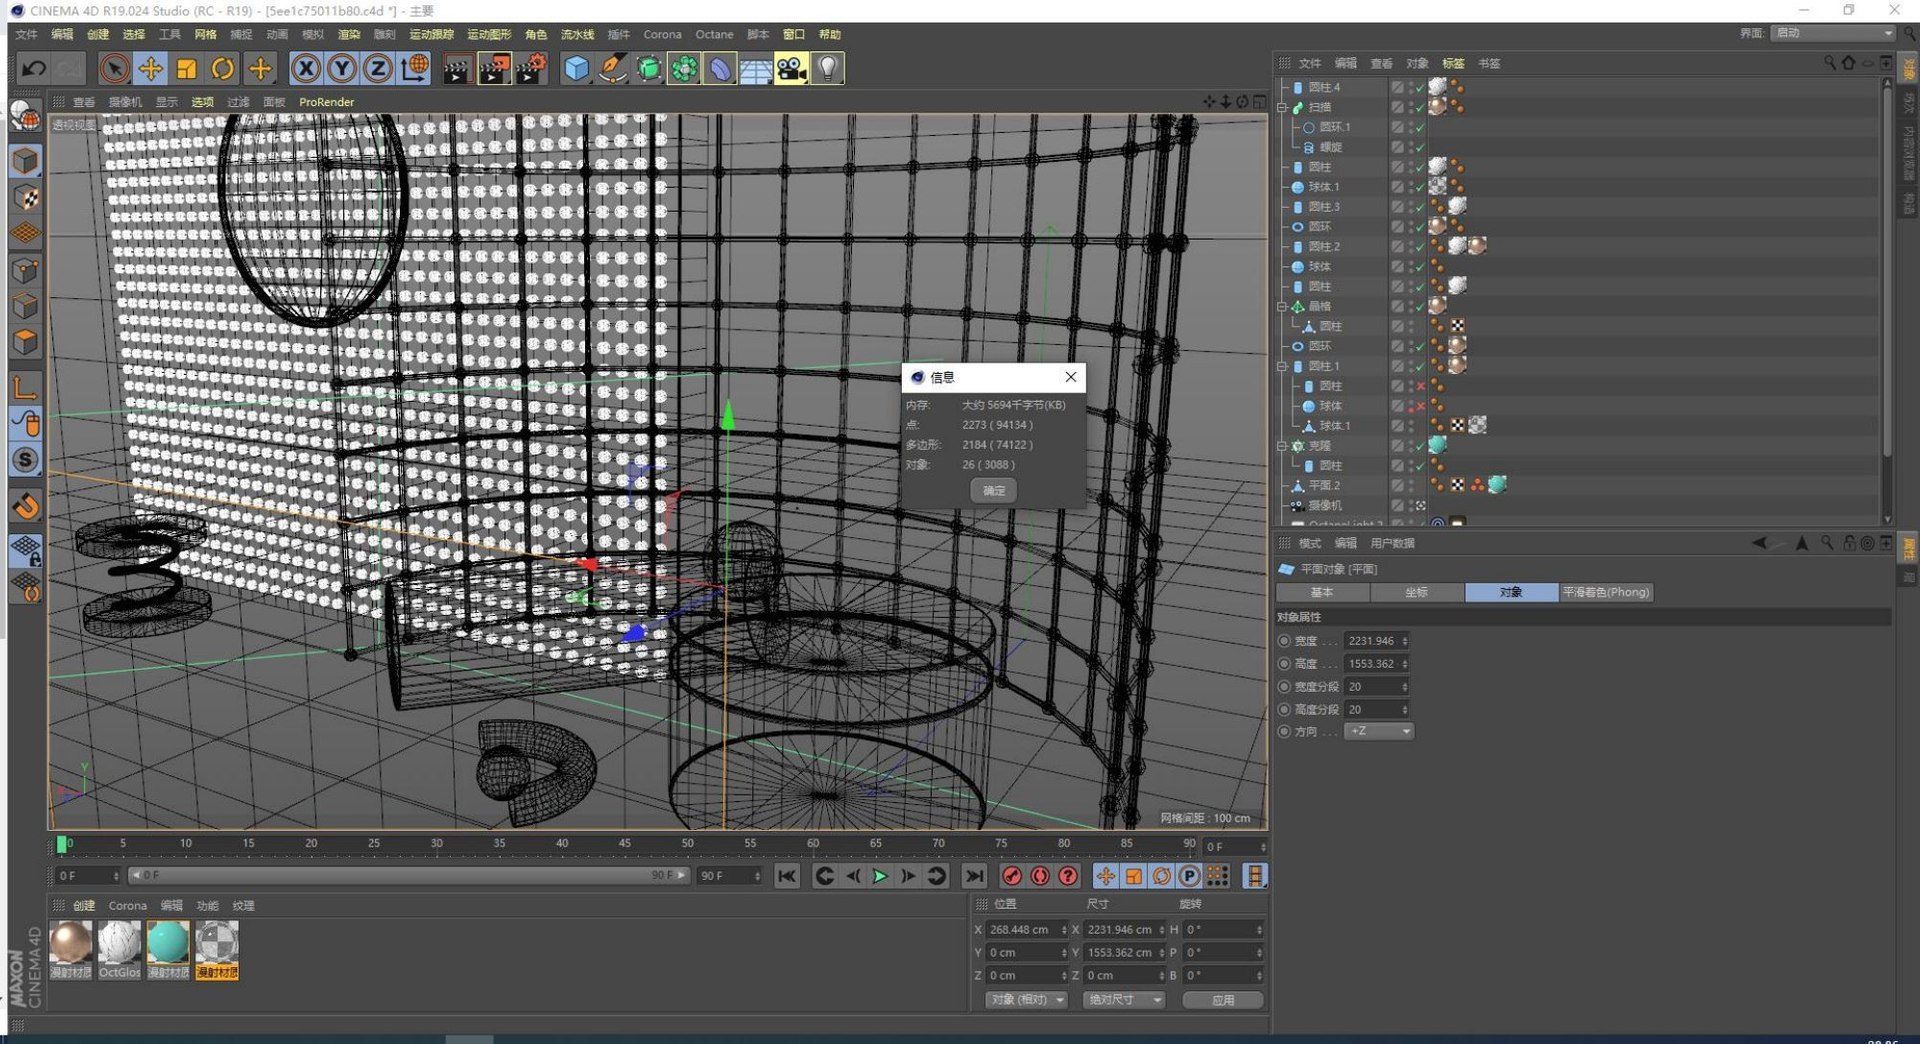Select the Move tool in top toolbar

150,68
